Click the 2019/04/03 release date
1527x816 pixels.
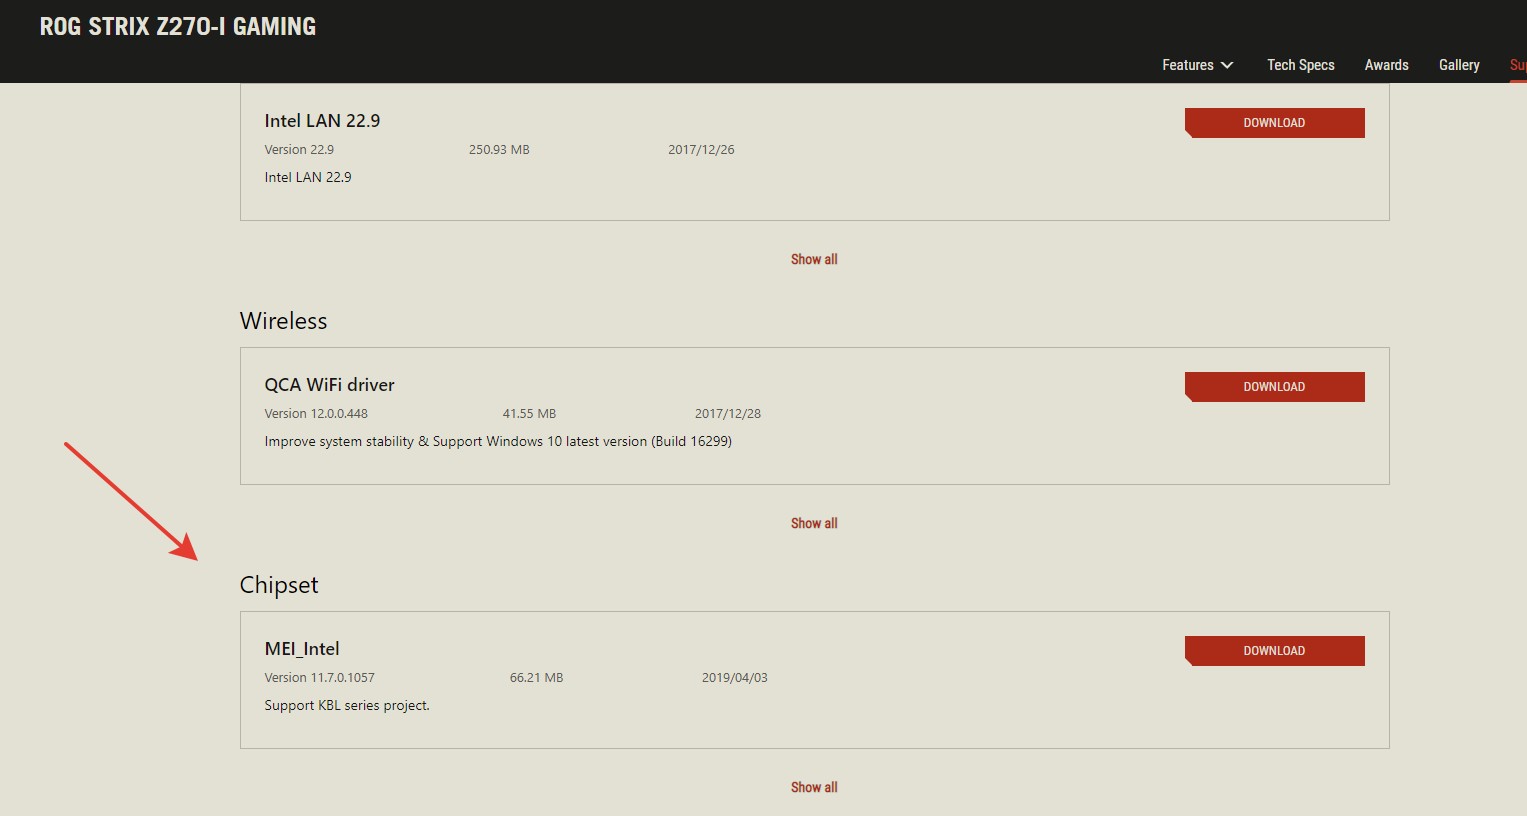click(734, 677)
